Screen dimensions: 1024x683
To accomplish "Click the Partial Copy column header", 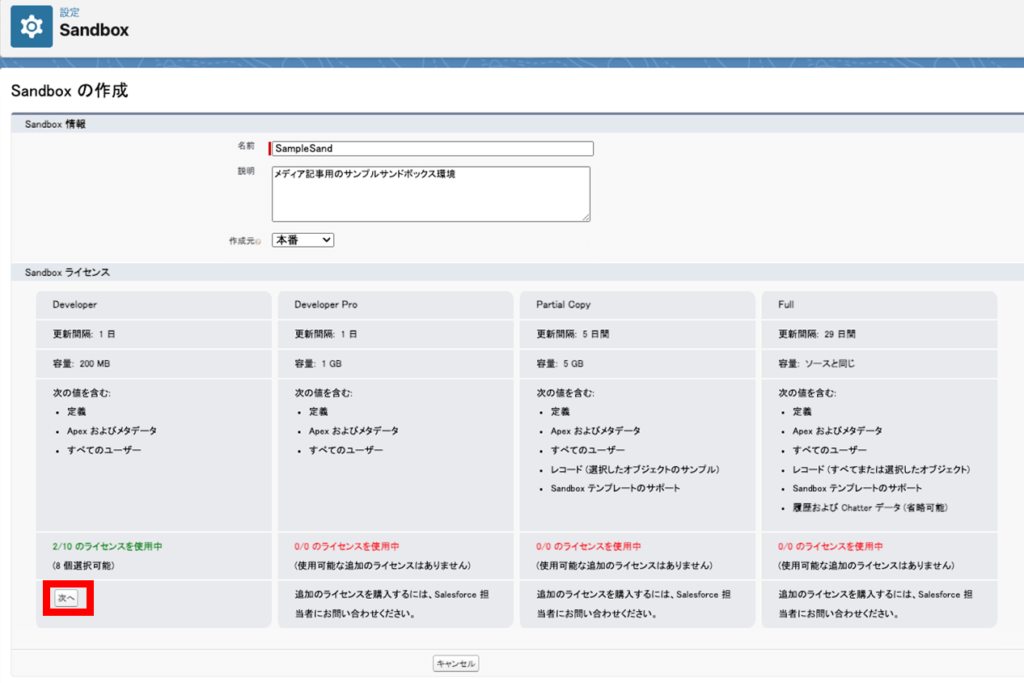I will tap(560, 304).
